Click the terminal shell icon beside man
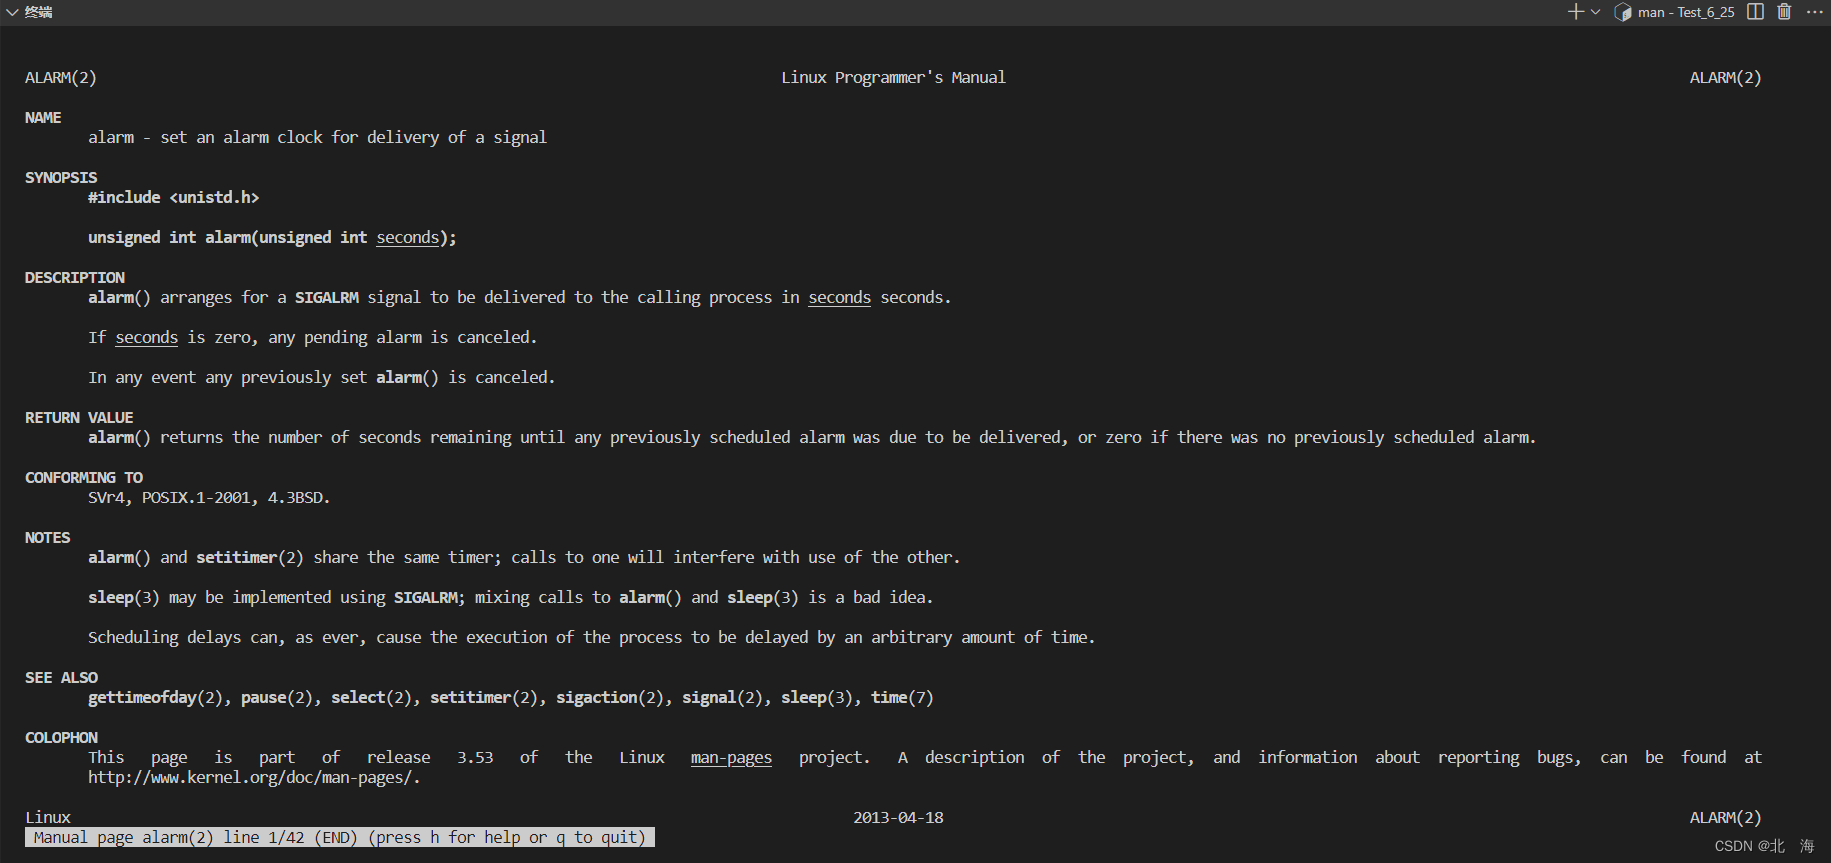1831x863 pixels. [x=1623, y=12]
